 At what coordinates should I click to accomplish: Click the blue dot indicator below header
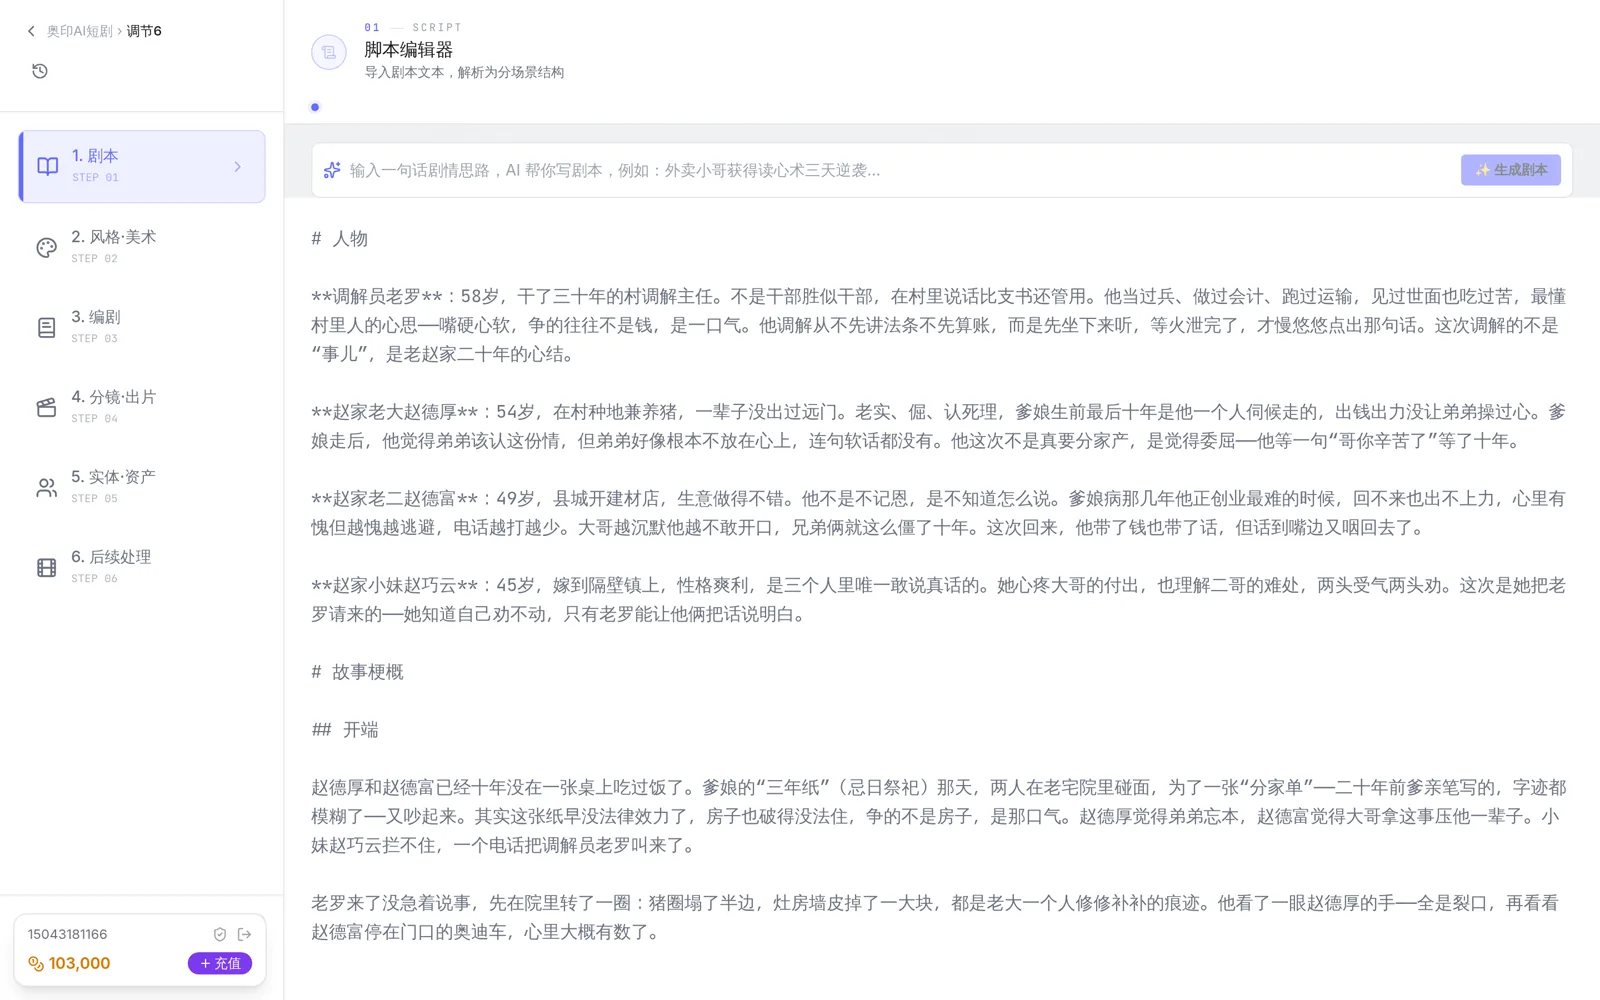pos(315,107)
